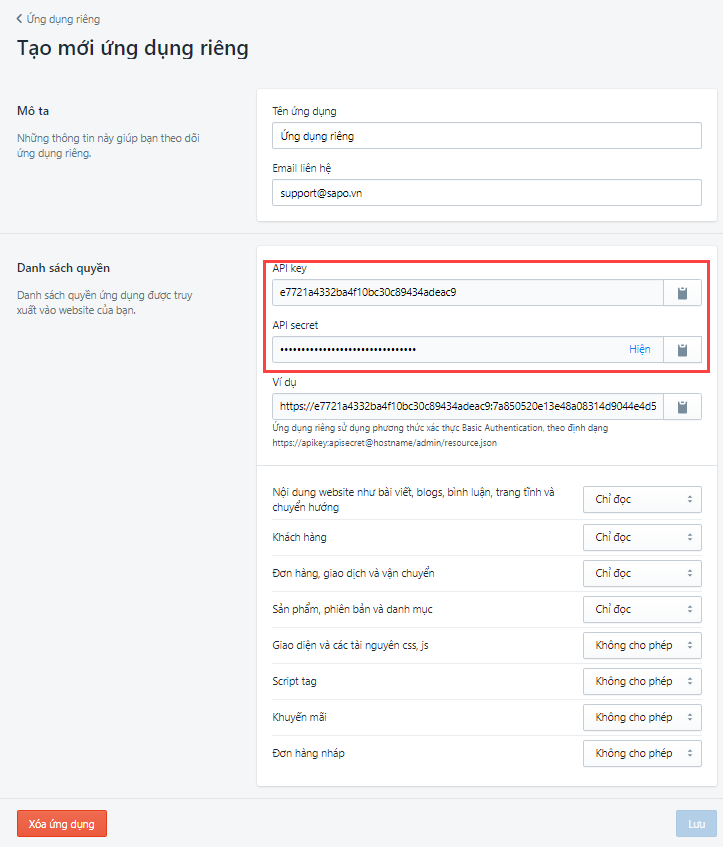Open Đơn hàng nháp permission dropdown

click(642, 753)
